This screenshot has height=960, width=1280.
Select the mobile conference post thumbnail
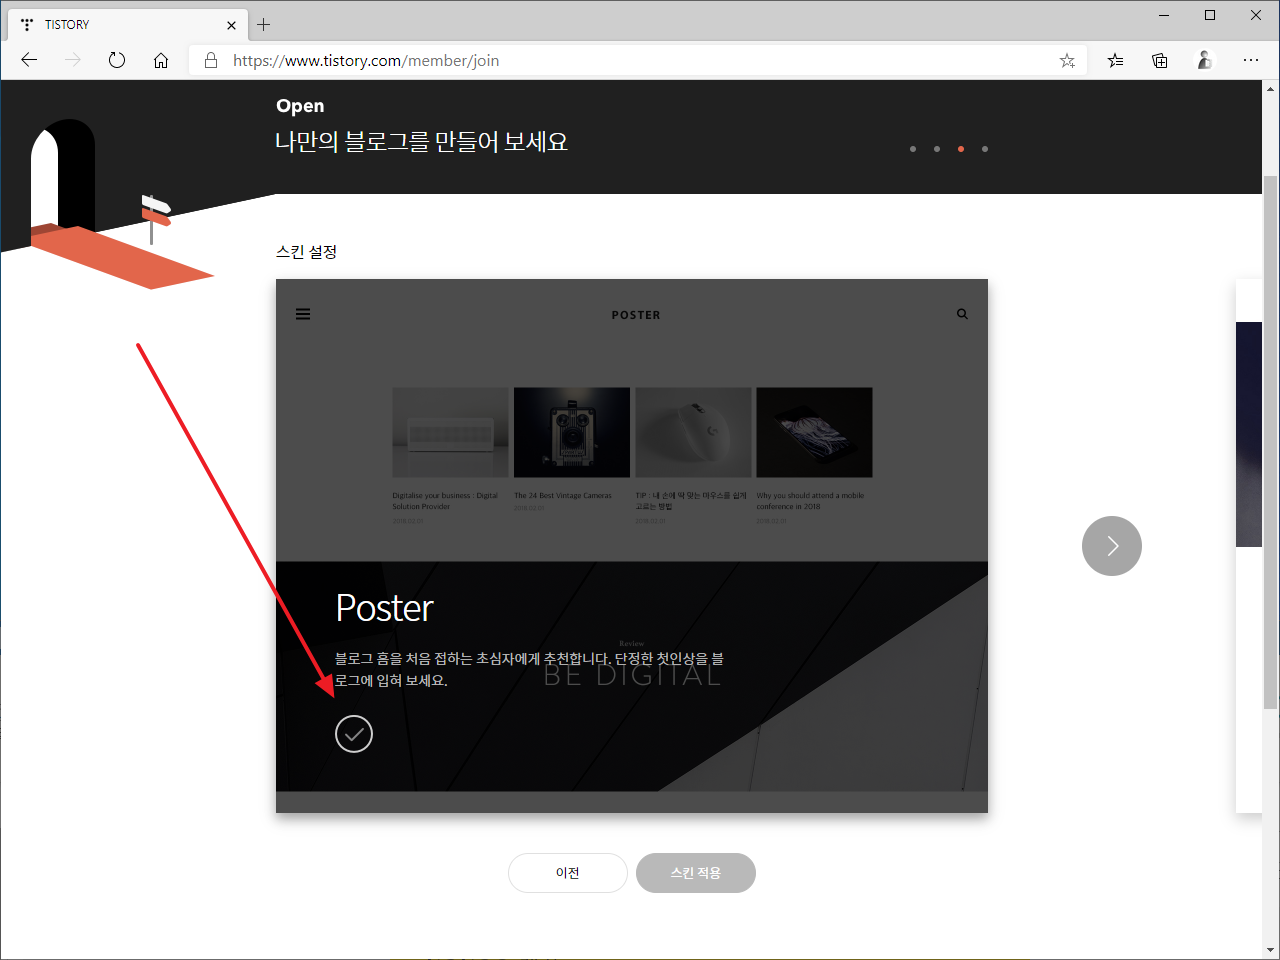[x=814, y=432]
